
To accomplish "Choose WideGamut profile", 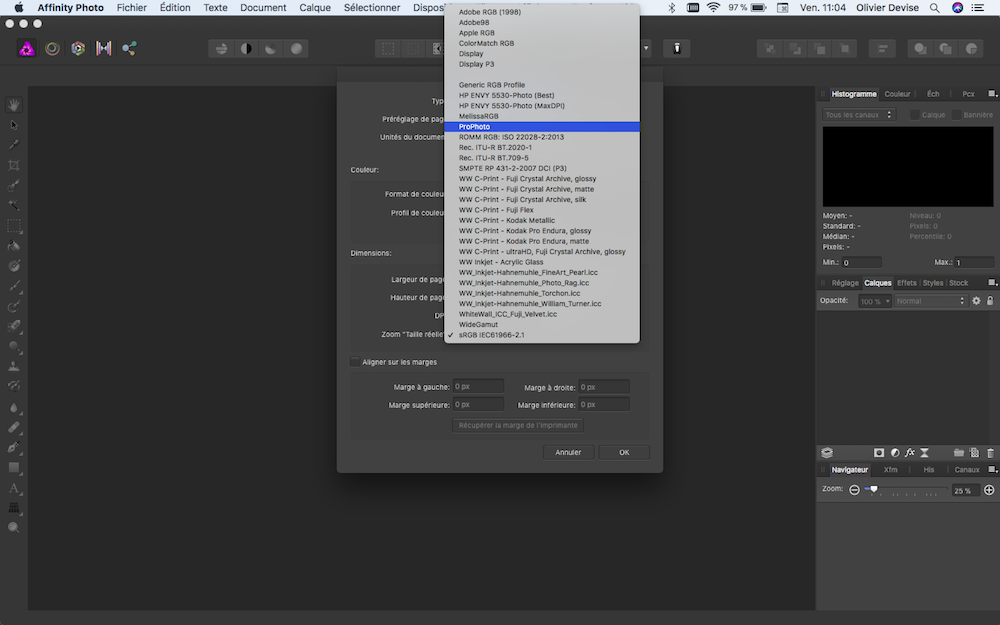I will tap(542, 325).
